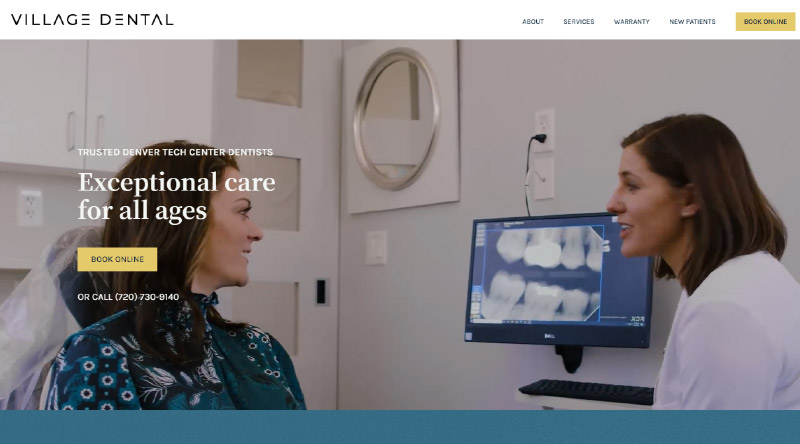800x444 pixels.
Task: Click the Dell logo on the monitor bezel
Action: tap(549, 336)
